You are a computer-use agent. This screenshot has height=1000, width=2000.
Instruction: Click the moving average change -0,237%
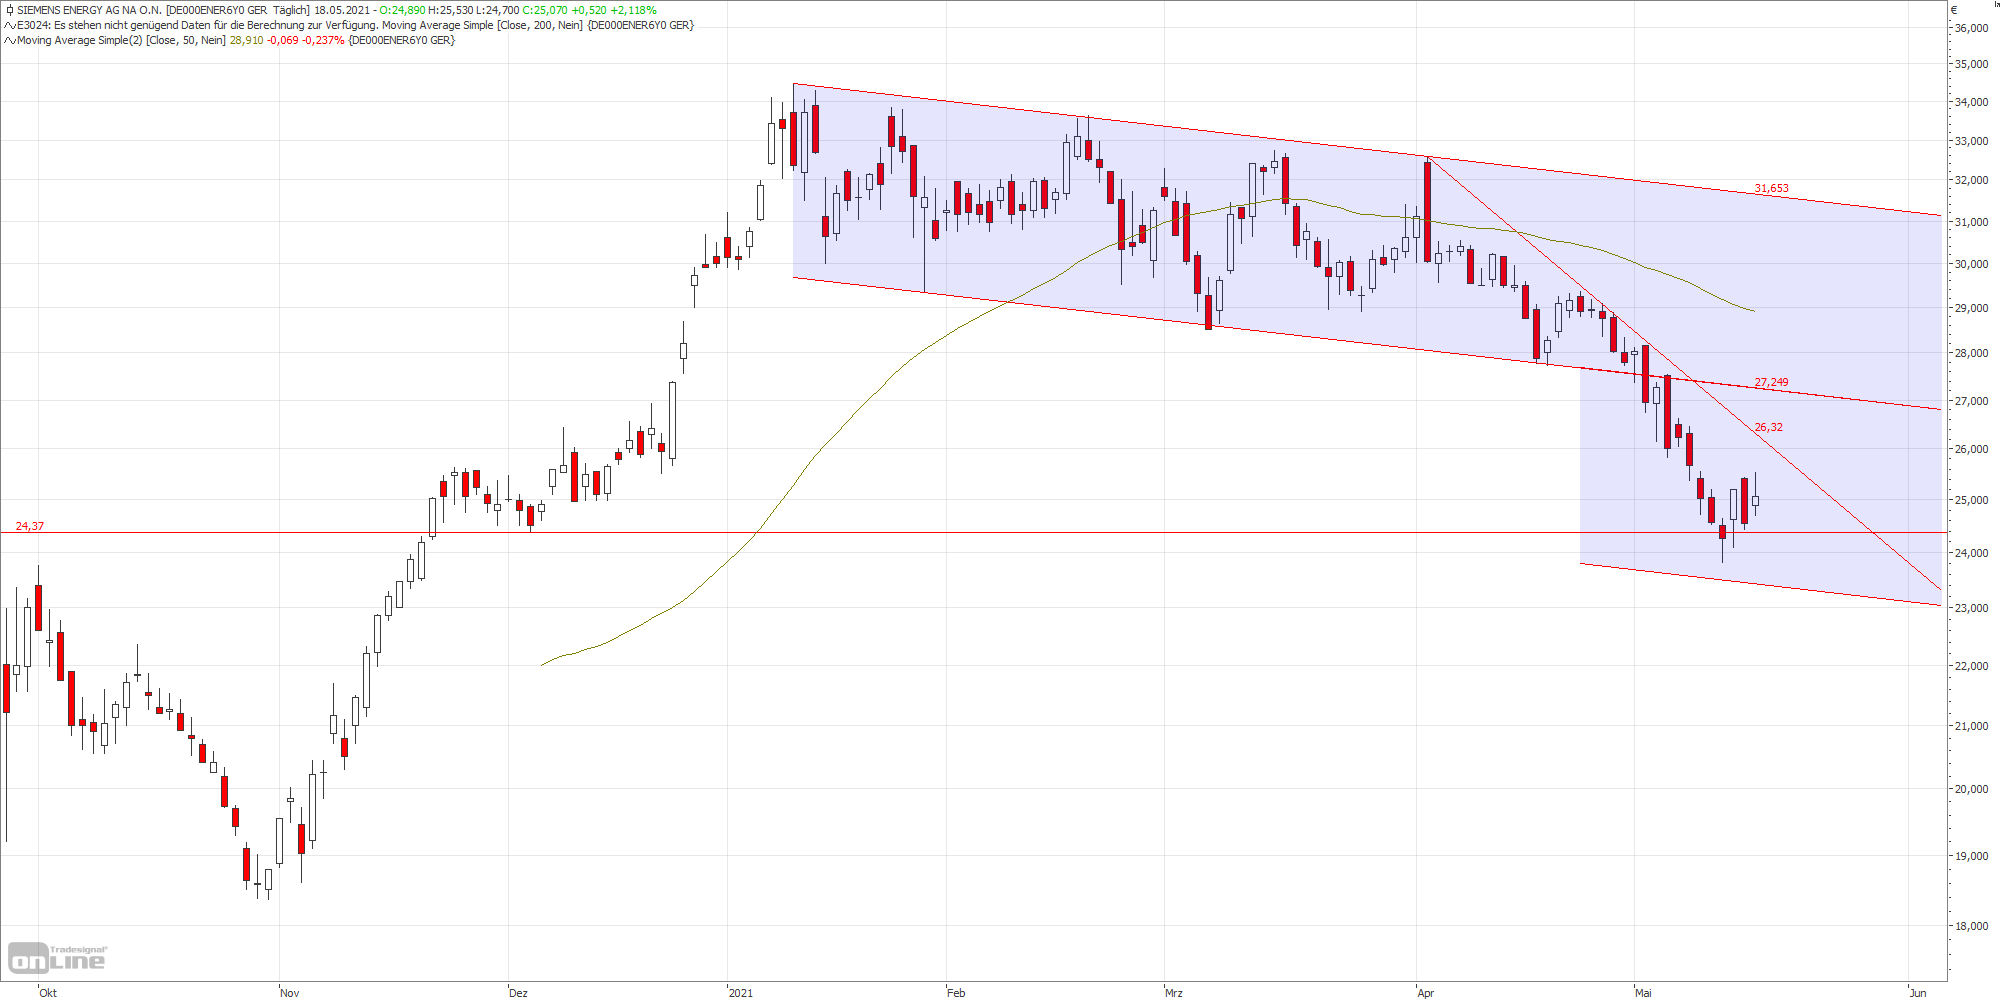pyautogui.click(x=323, y=41)
